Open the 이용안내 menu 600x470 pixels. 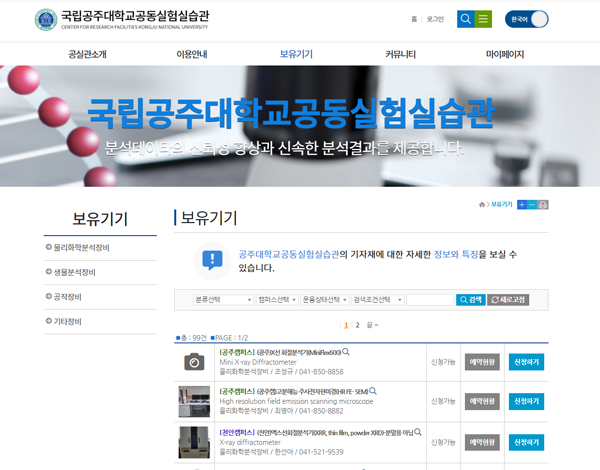[x=192, y=54]
